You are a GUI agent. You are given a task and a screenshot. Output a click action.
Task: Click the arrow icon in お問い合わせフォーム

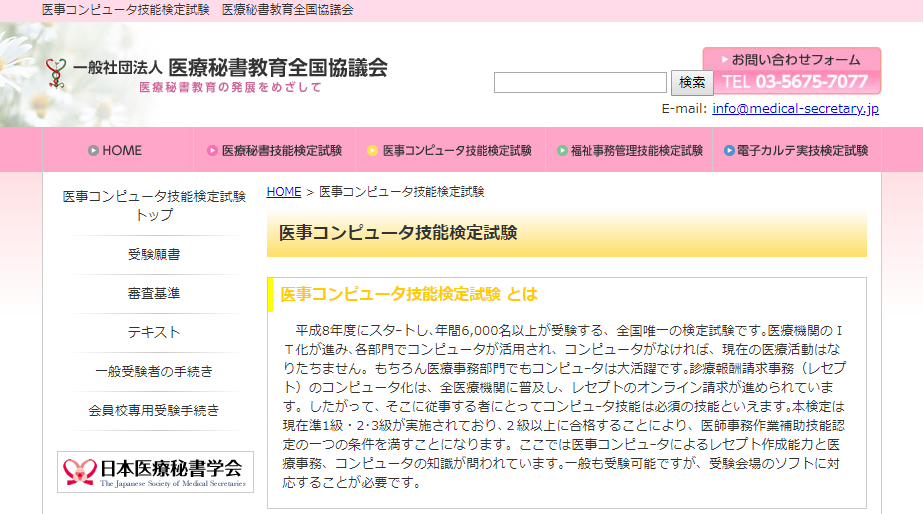(725, 59)
